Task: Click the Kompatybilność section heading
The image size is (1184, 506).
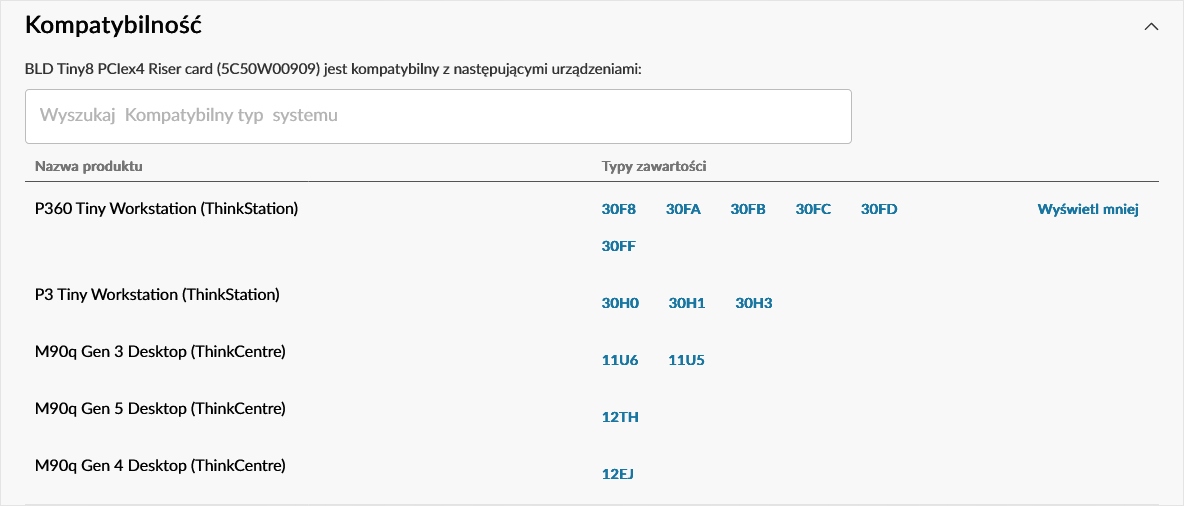Action: pyautogui.click(x=116, y=25)
